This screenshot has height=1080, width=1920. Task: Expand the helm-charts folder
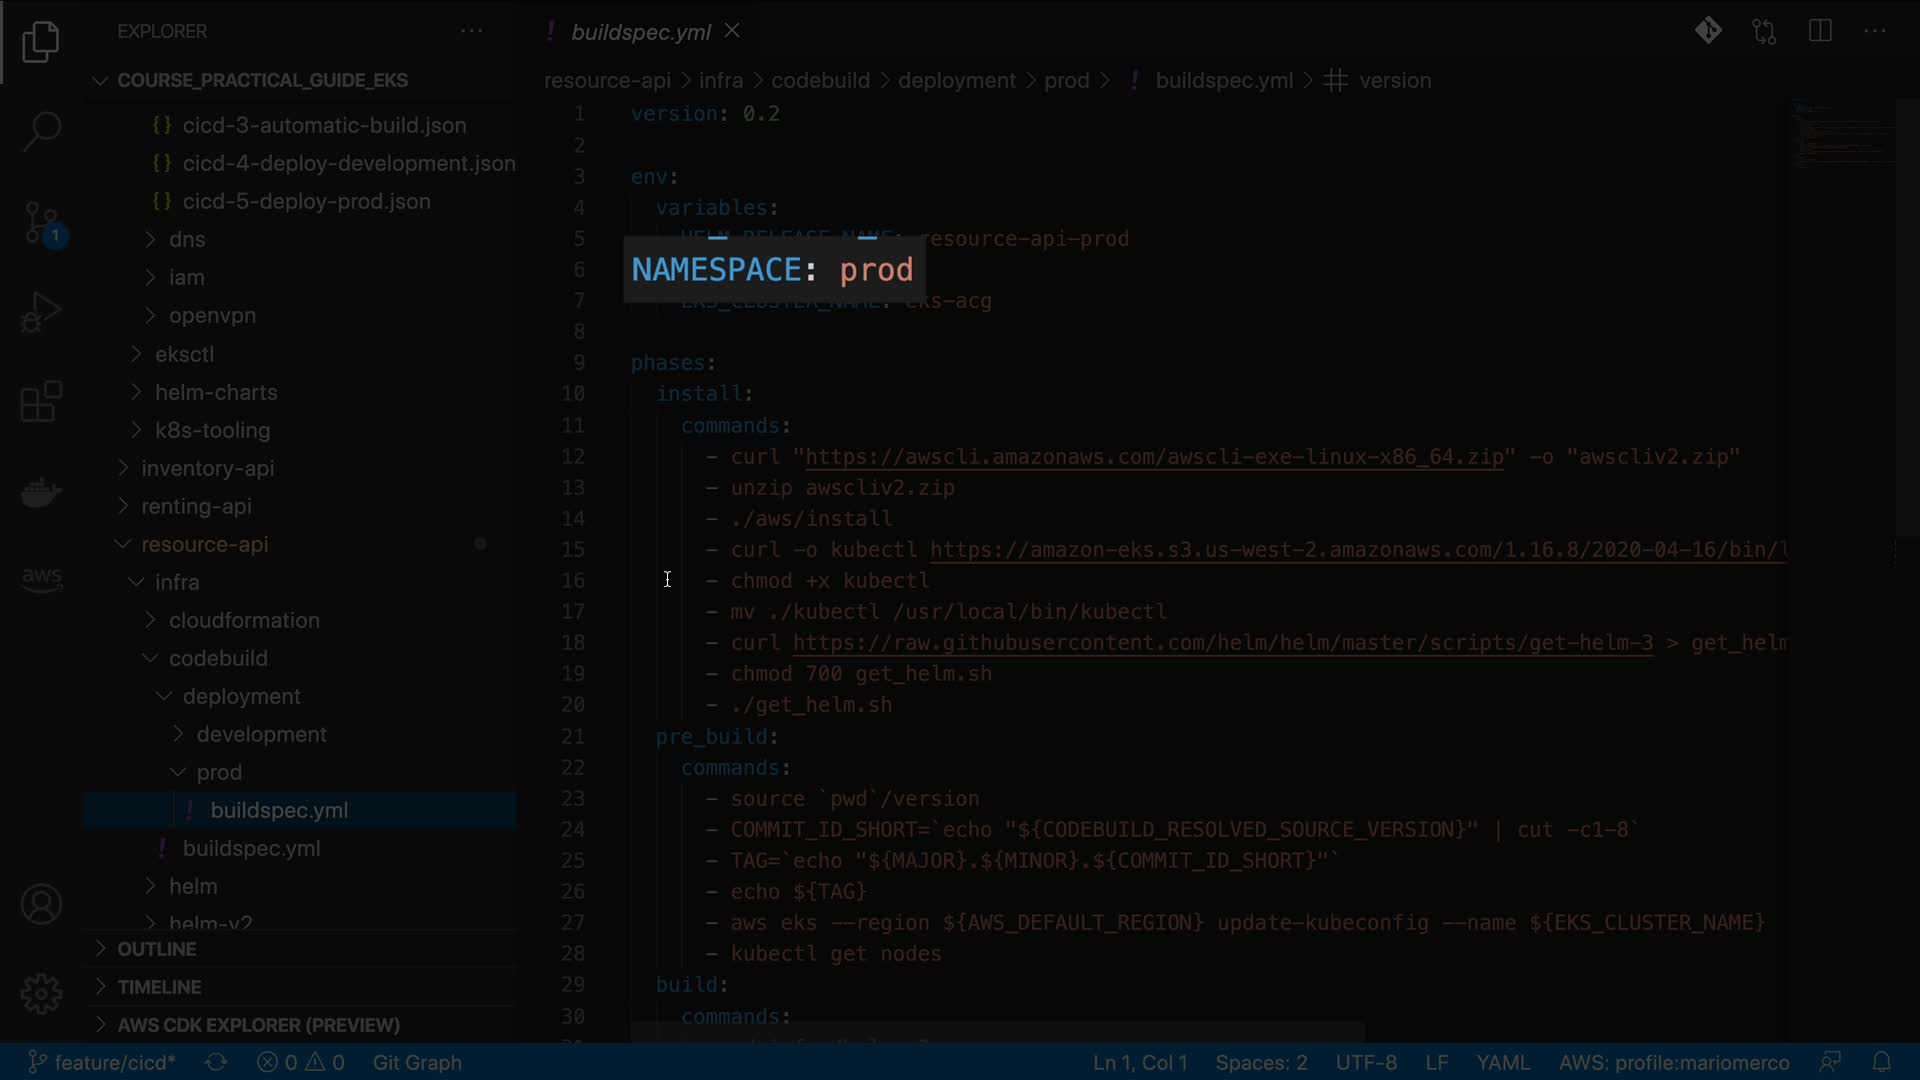[x=216, y=392]
